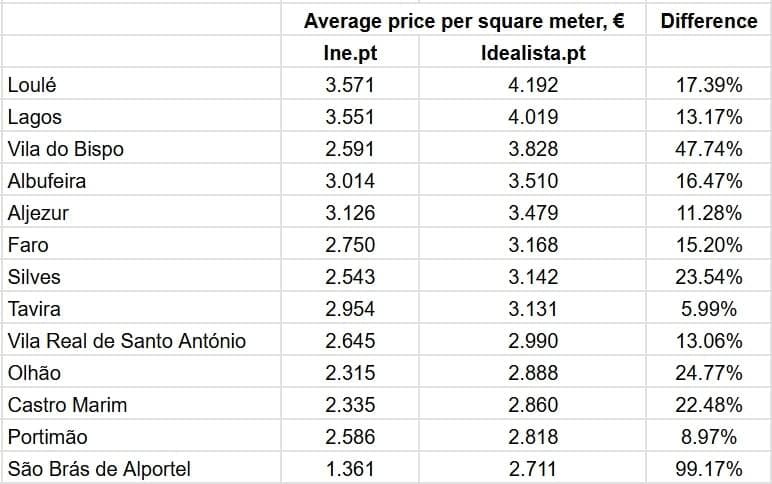Click the Idealista.pt column header
Image resolution: width=772 pixels, height=484 pixels.
coord(533,53)
